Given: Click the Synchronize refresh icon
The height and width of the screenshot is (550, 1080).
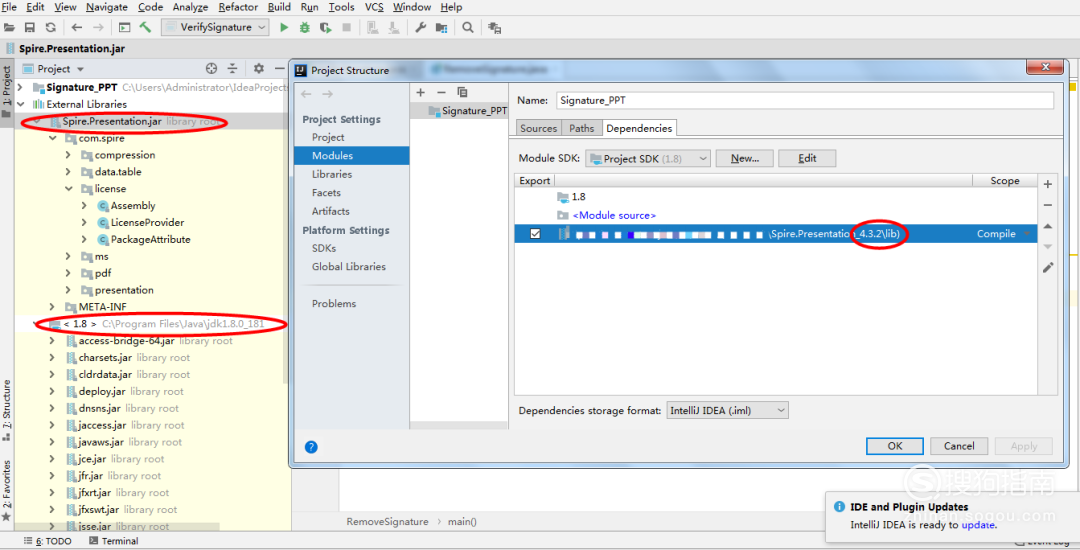Looking at the screenshot, I should coord(50,28).
